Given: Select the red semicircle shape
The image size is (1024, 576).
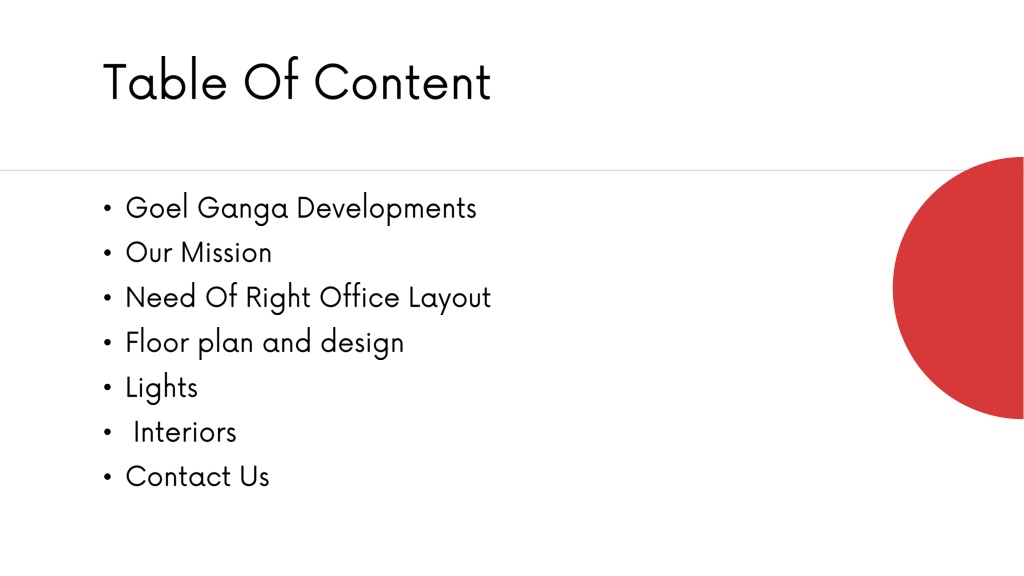Looking at the screenshot, I should (x=958, y=288).
